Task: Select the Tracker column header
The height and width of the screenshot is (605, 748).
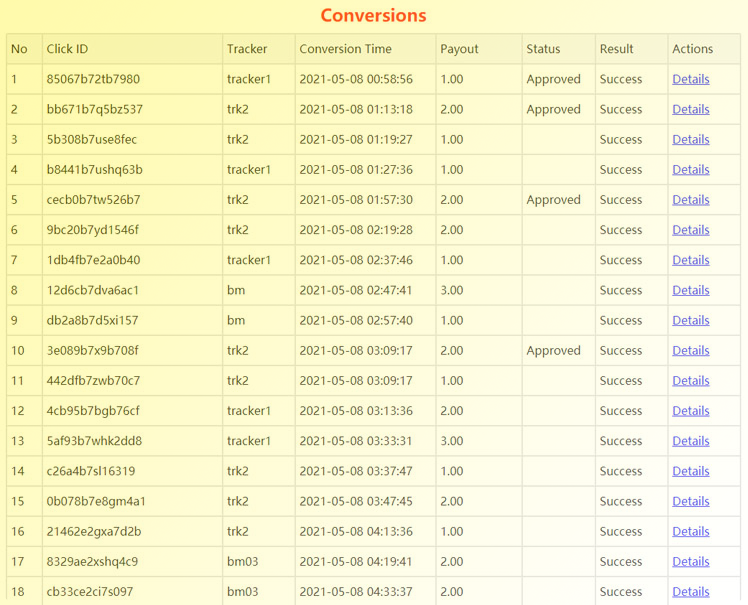Action: click(x=247, y=49)
